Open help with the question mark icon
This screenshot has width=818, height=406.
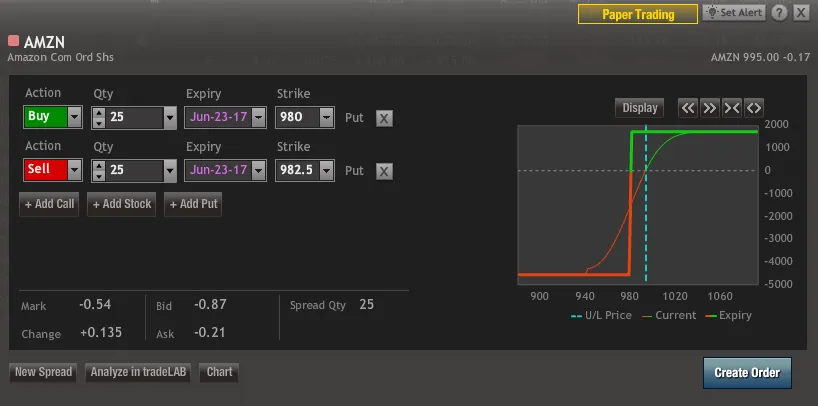[x=779, y=13]
